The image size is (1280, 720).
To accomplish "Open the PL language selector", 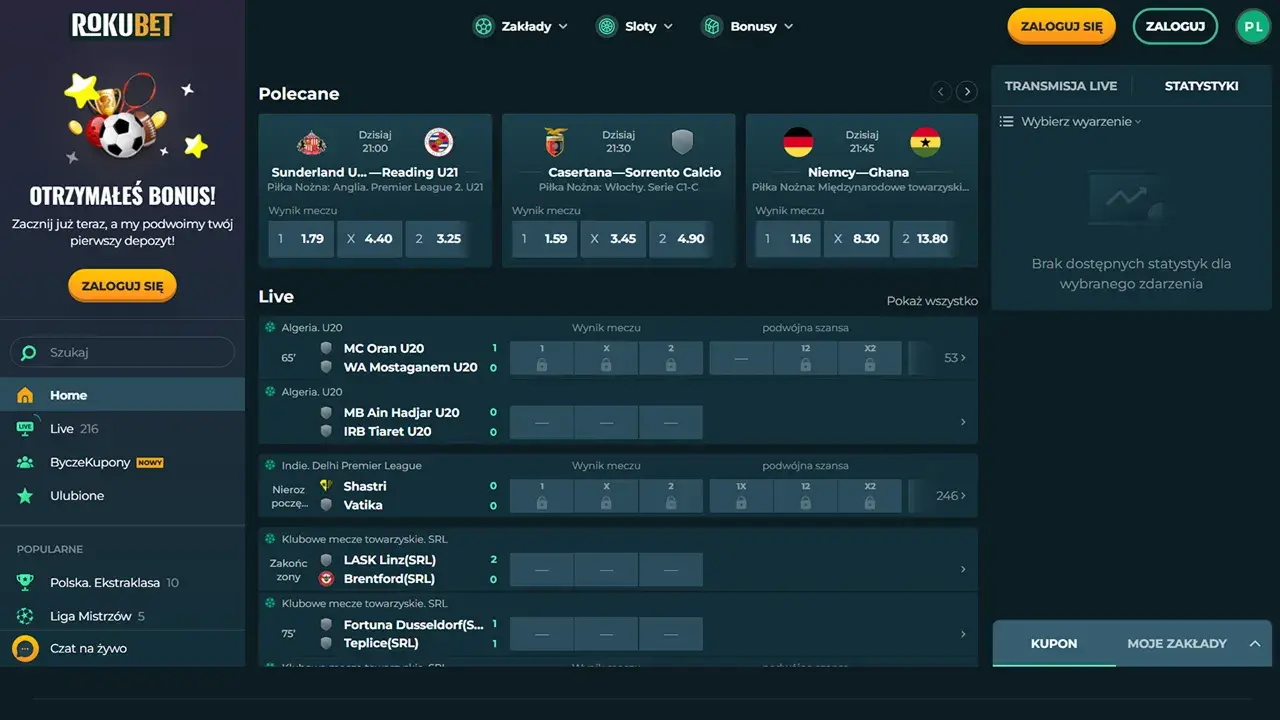I will [1252, 26].
